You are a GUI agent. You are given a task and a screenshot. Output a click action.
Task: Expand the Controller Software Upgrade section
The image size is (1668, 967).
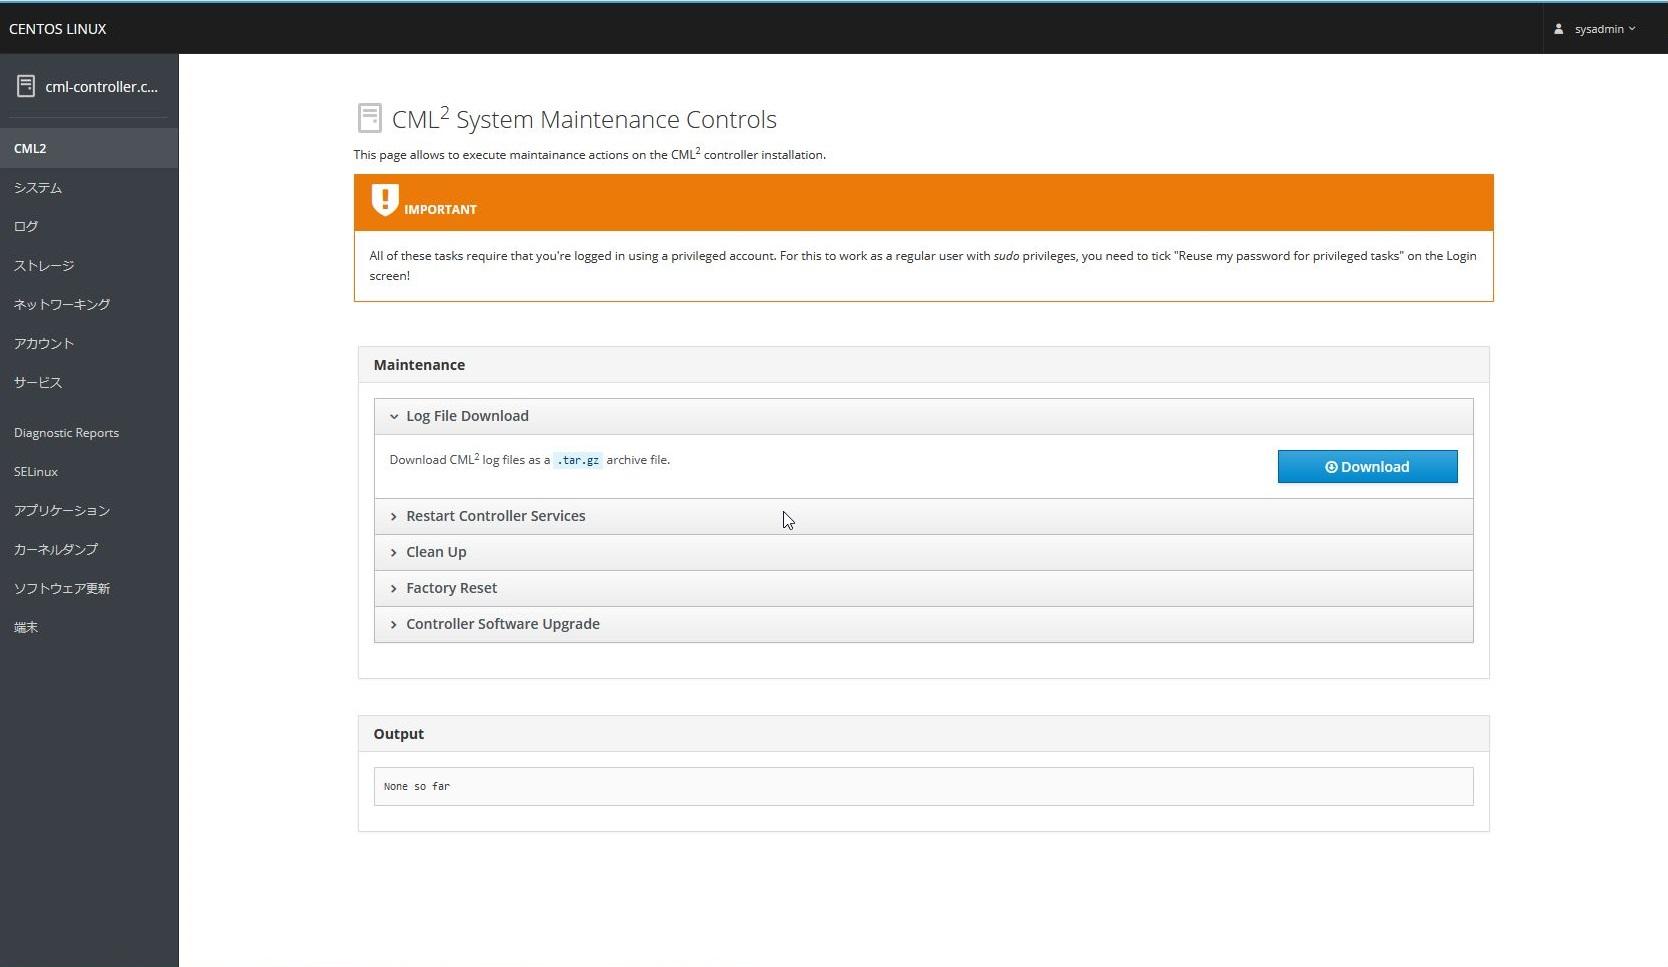[923, 624]
